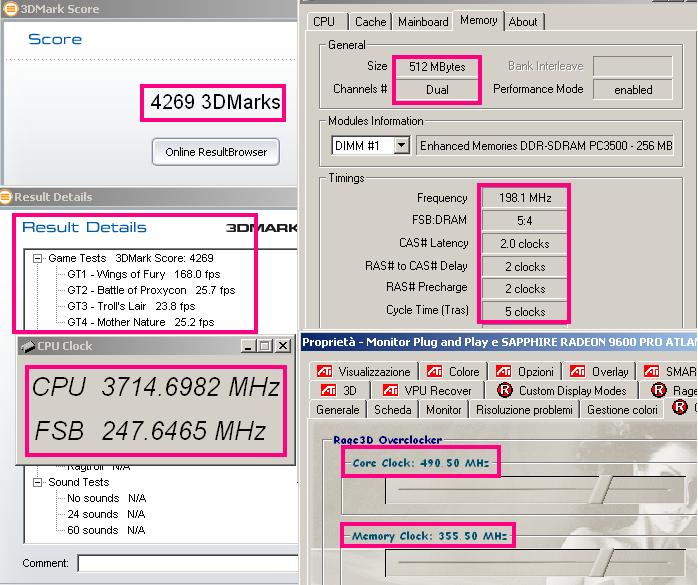
Task: Click the 512 MBytes size field
Action: coord(437,67)
